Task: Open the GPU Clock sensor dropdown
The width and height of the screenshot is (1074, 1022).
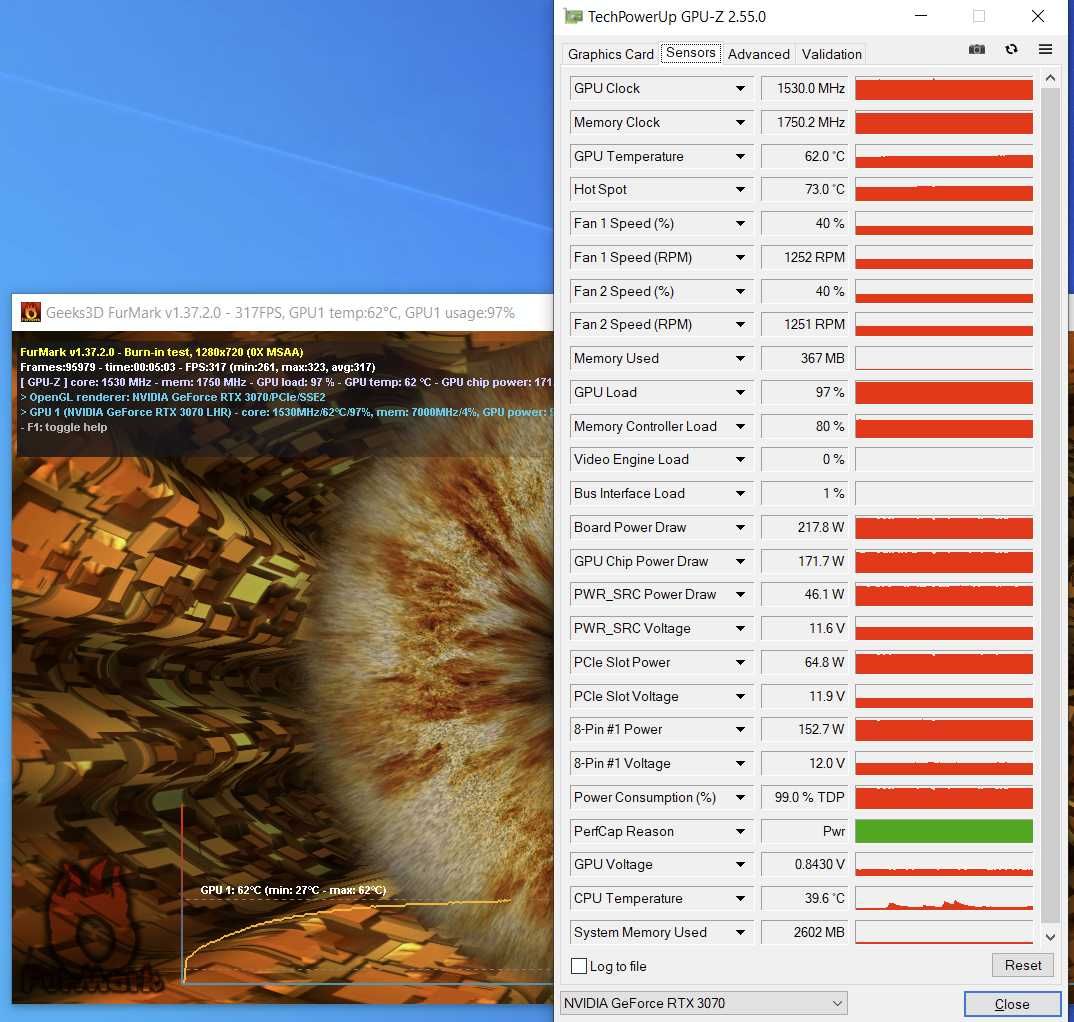Action: (x=740, y=88)
